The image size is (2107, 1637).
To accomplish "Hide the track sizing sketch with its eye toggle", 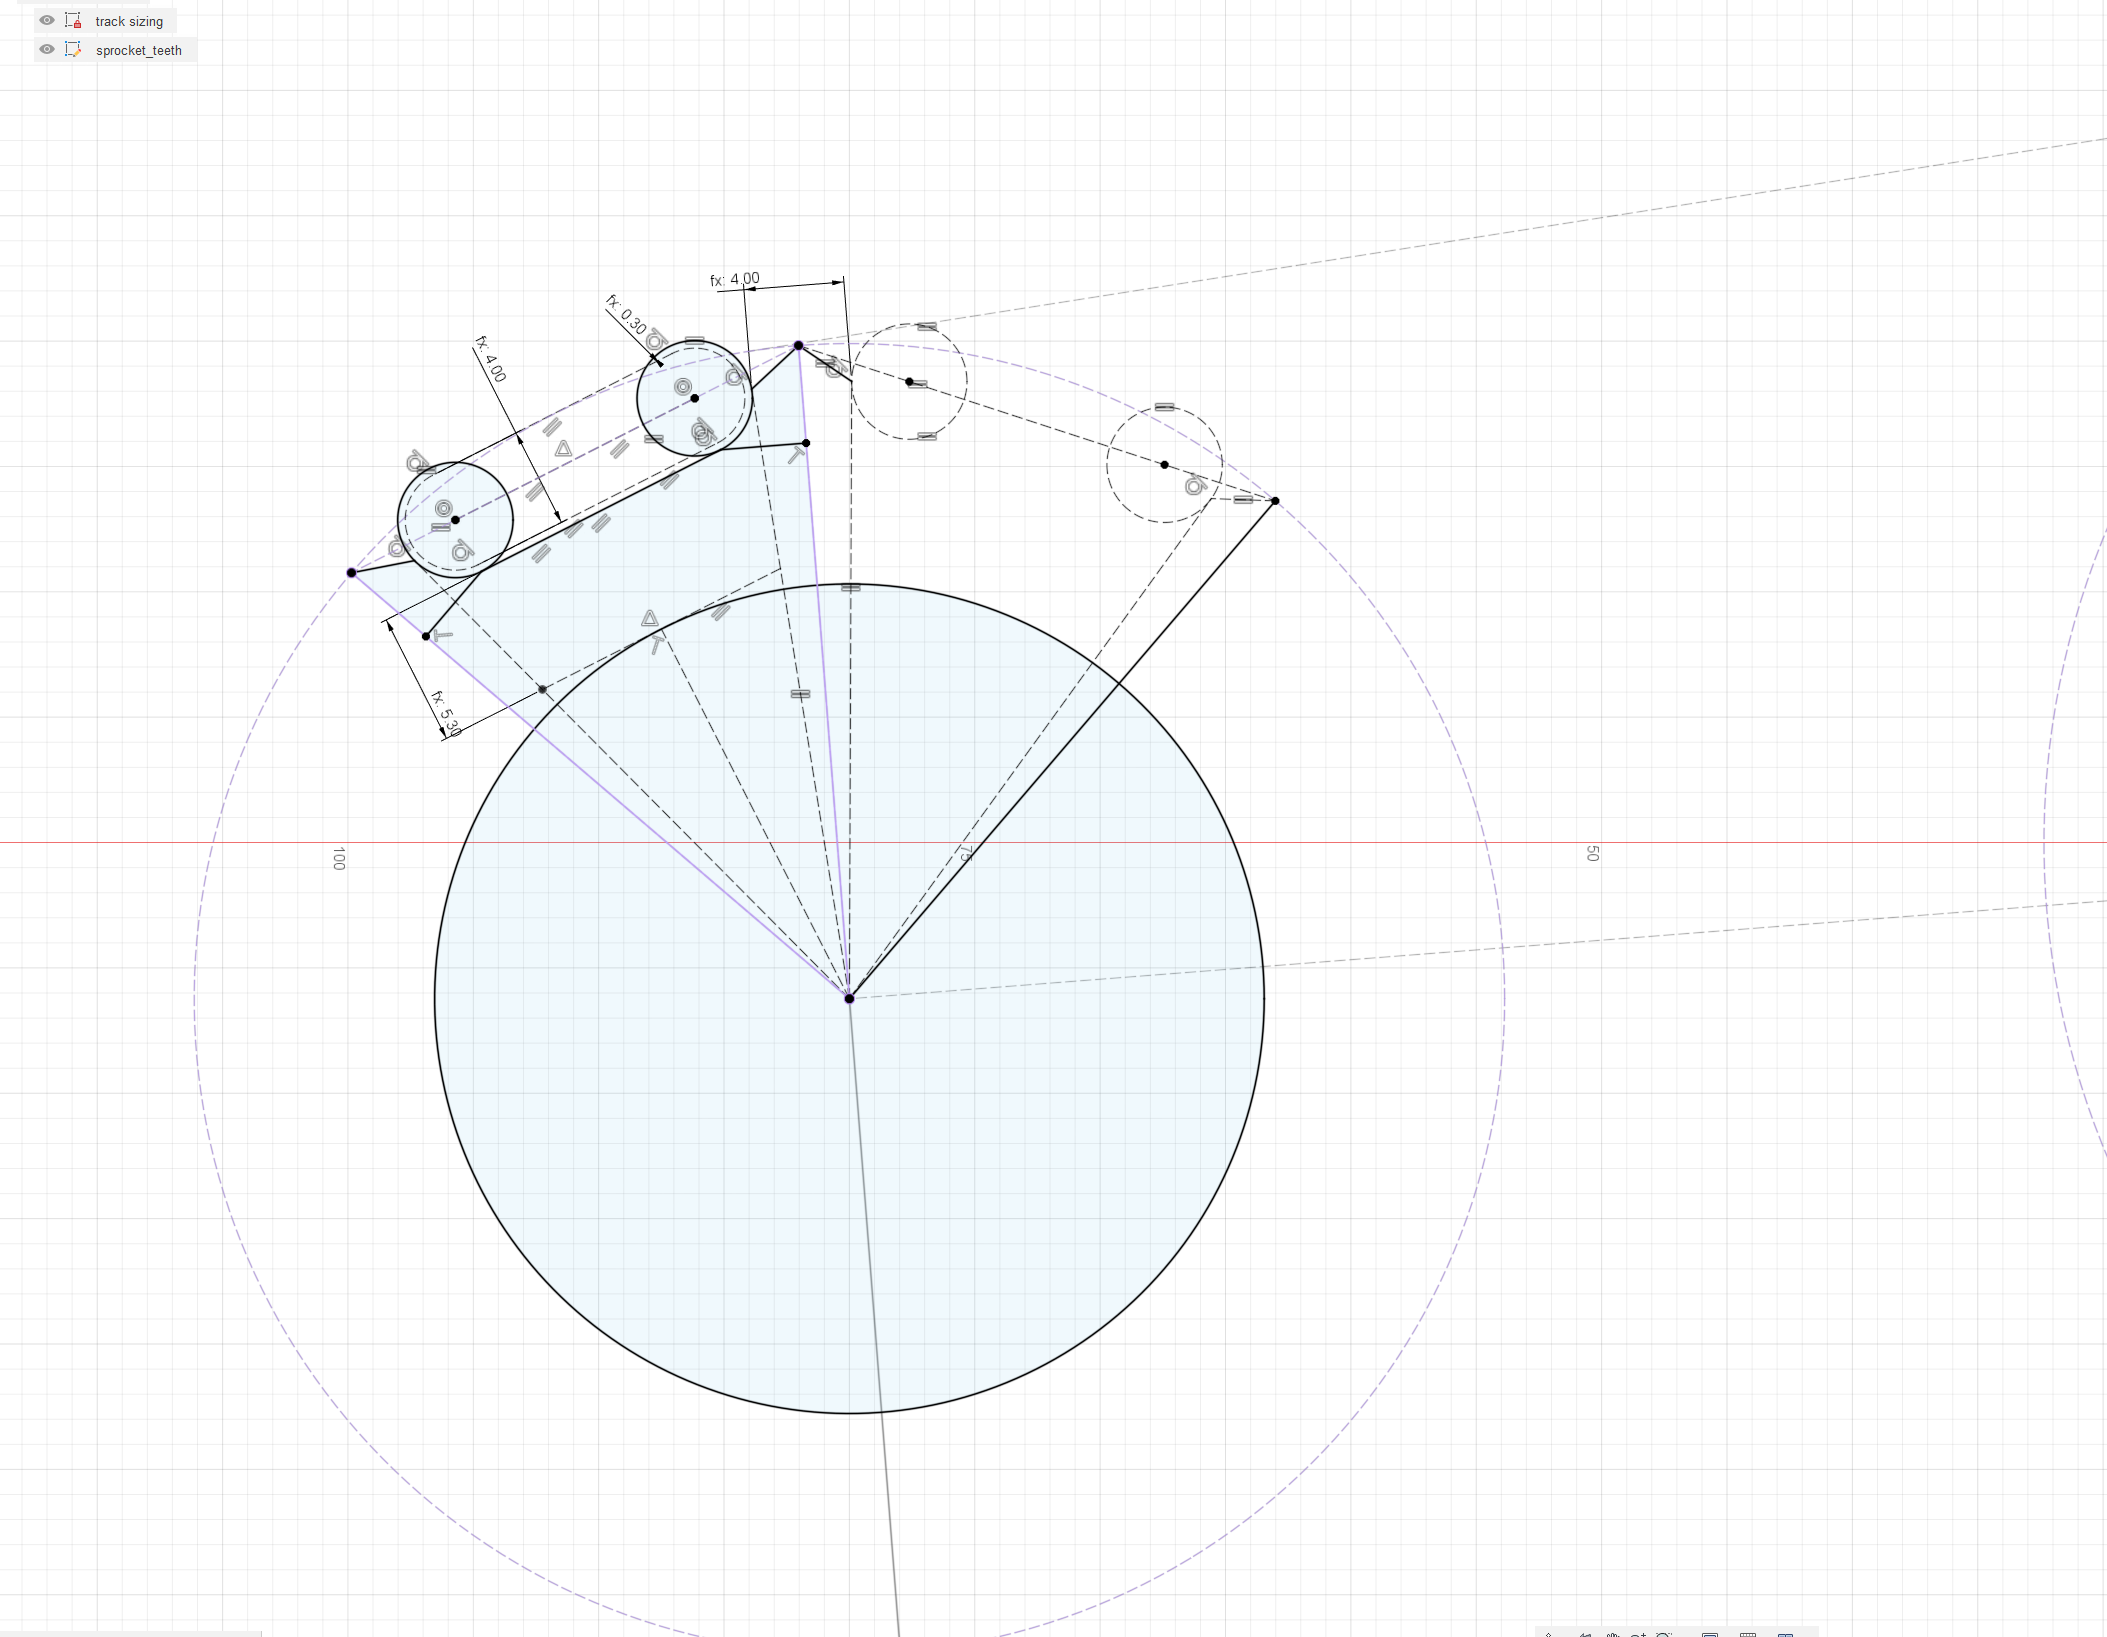I will (x=46, y=21).
